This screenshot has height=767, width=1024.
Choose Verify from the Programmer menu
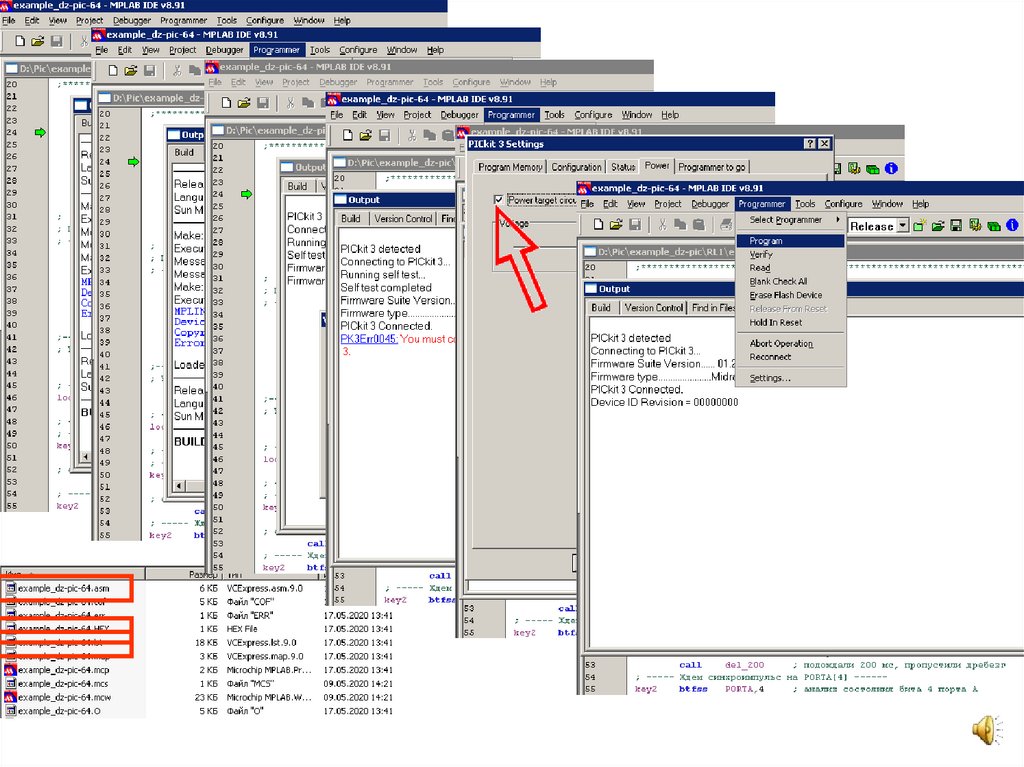coord(790,254)
